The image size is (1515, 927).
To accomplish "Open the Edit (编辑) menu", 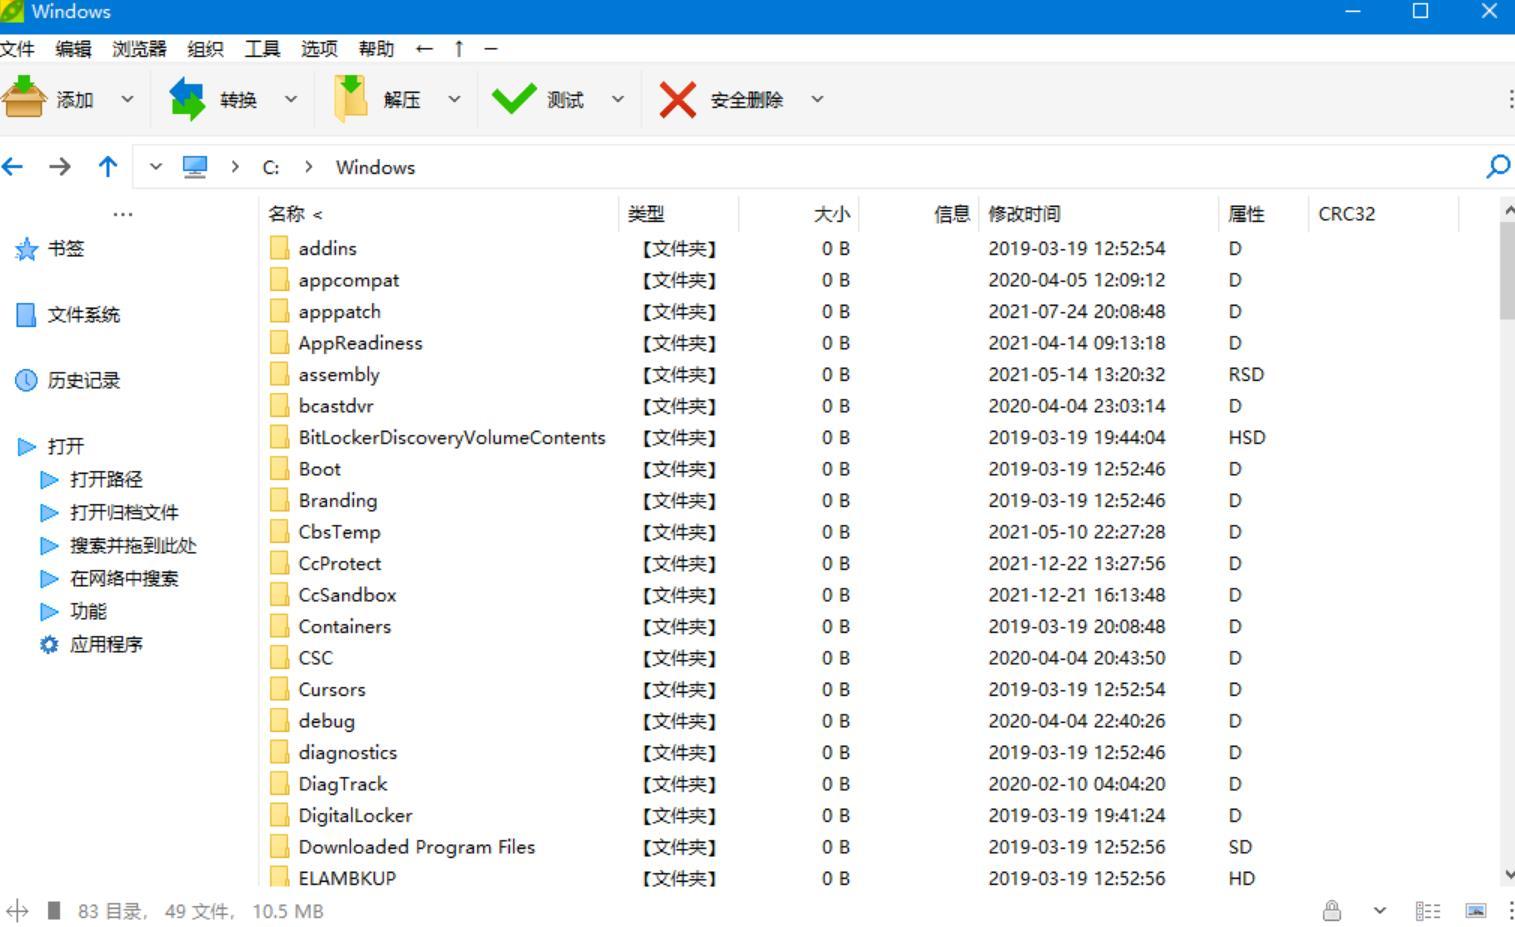I will click(73, 48).
